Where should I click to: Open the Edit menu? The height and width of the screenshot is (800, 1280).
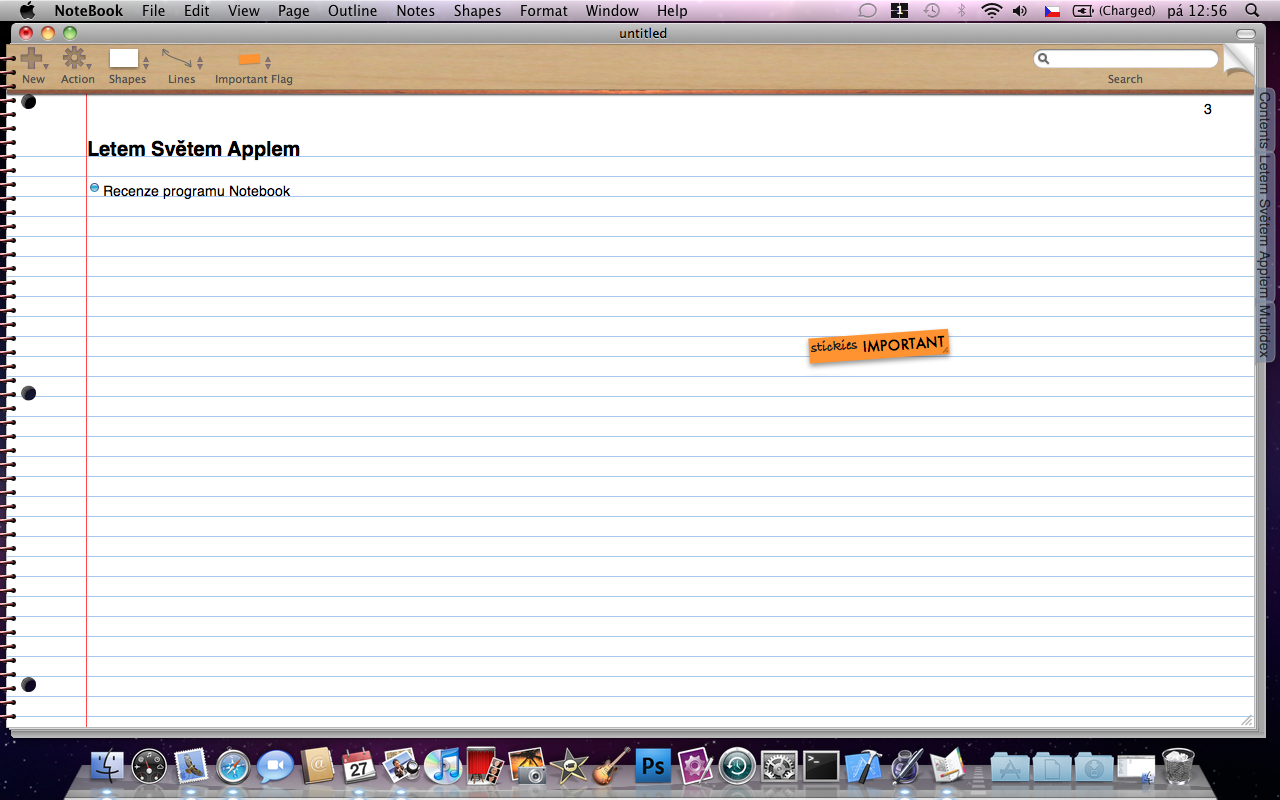pyautogui.click(x=196, y=11)
